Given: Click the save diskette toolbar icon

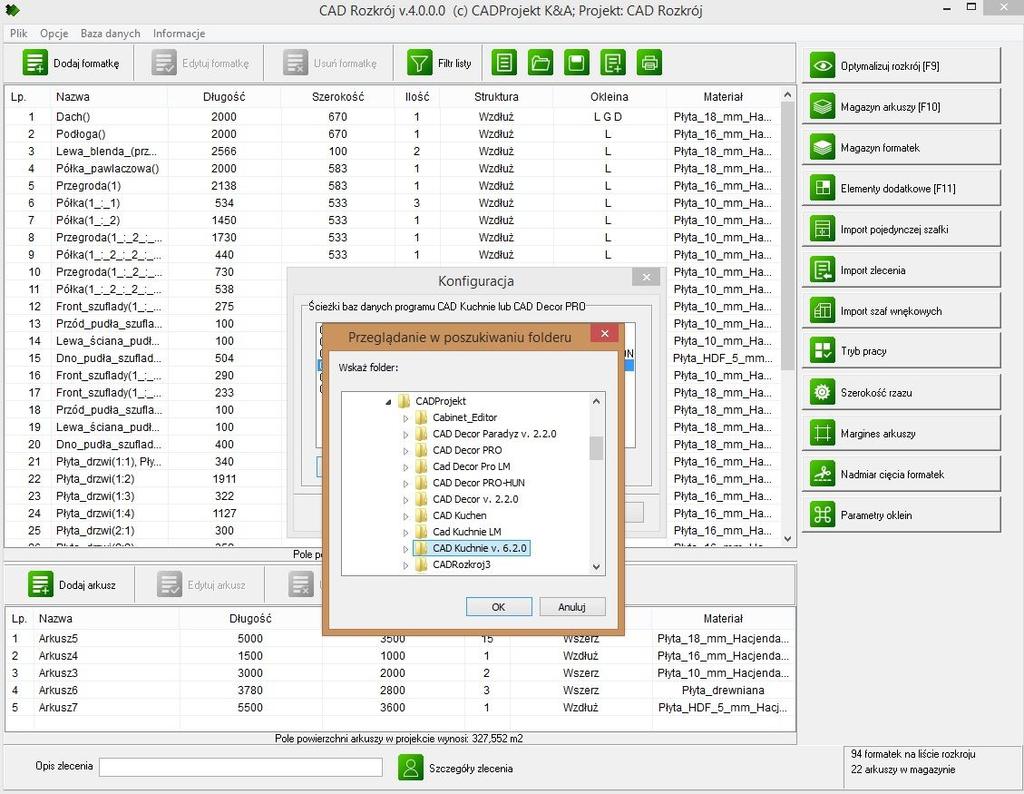Looking at the screenshot, I should [577, 63].
